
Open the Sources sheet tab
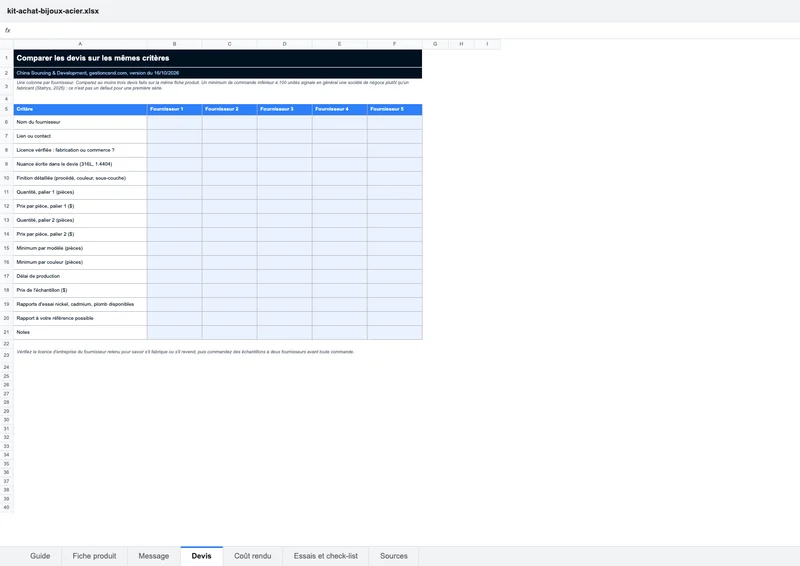pyautogui.click(x=393, y=556)
